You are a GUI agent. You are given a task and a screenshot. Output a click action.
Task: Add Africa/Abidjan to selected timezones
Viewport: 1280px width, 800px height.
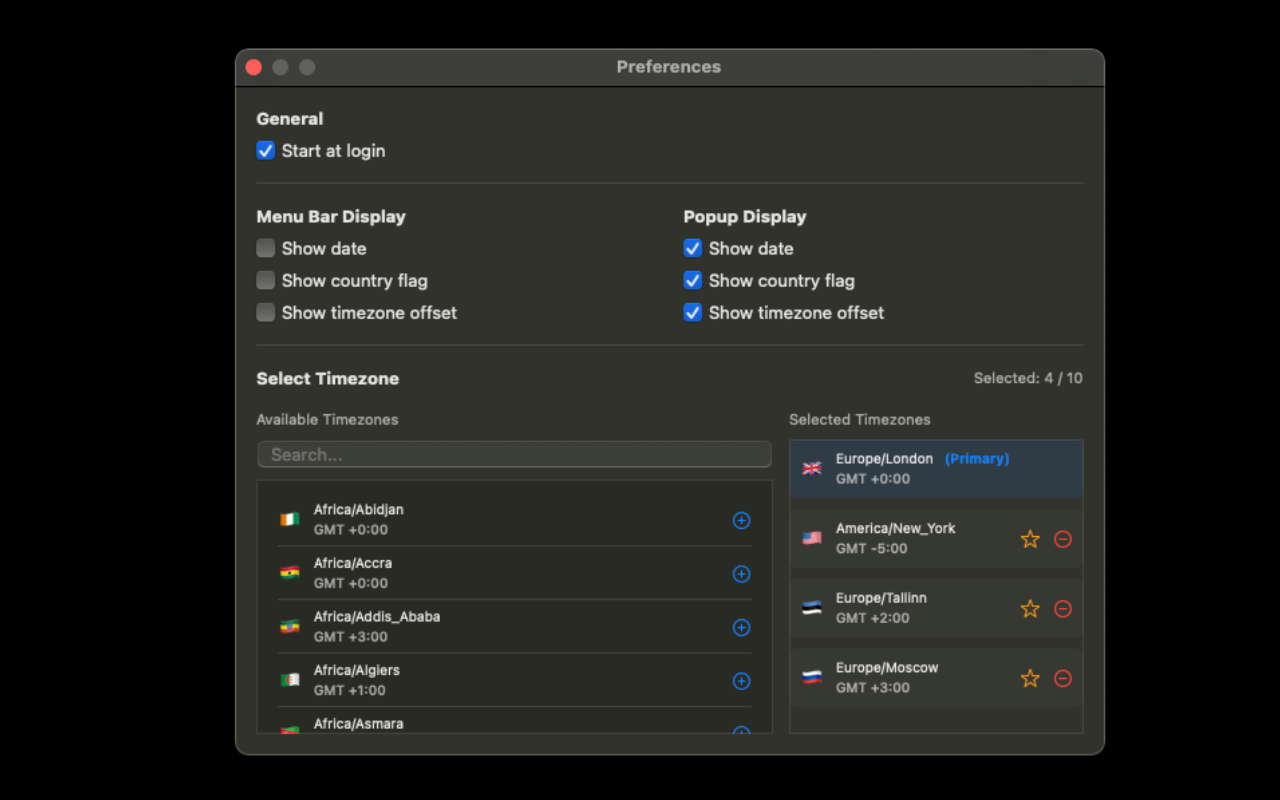[741, 520]
